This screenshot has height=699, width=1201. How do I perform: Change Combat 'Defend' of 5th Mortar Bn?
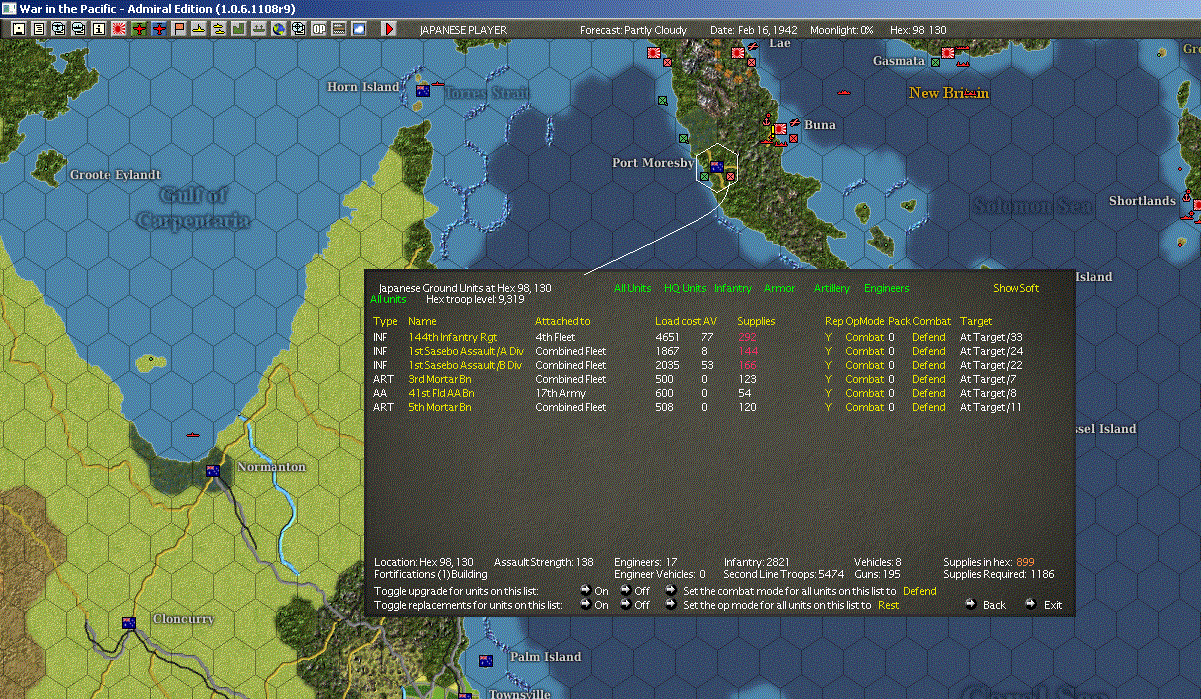pos(928,407)
